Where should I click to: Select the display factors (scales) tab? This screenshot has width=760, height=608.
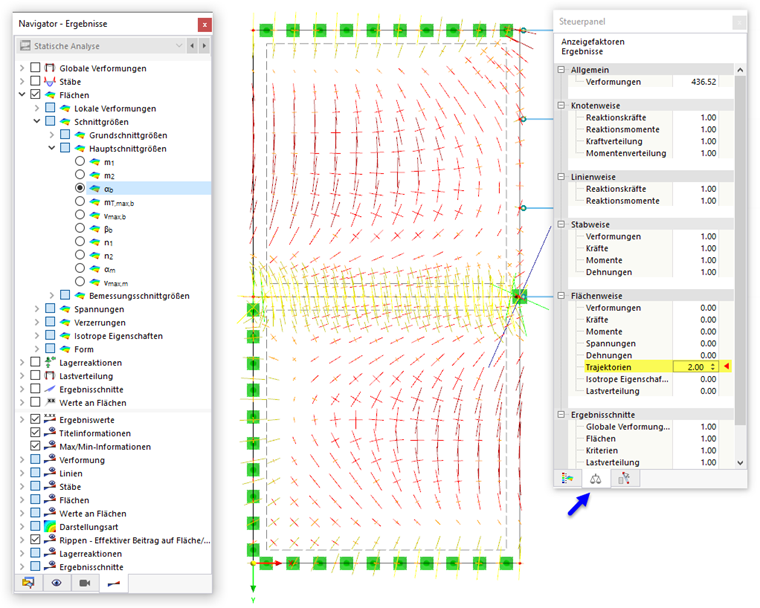(x=596, y=479)
